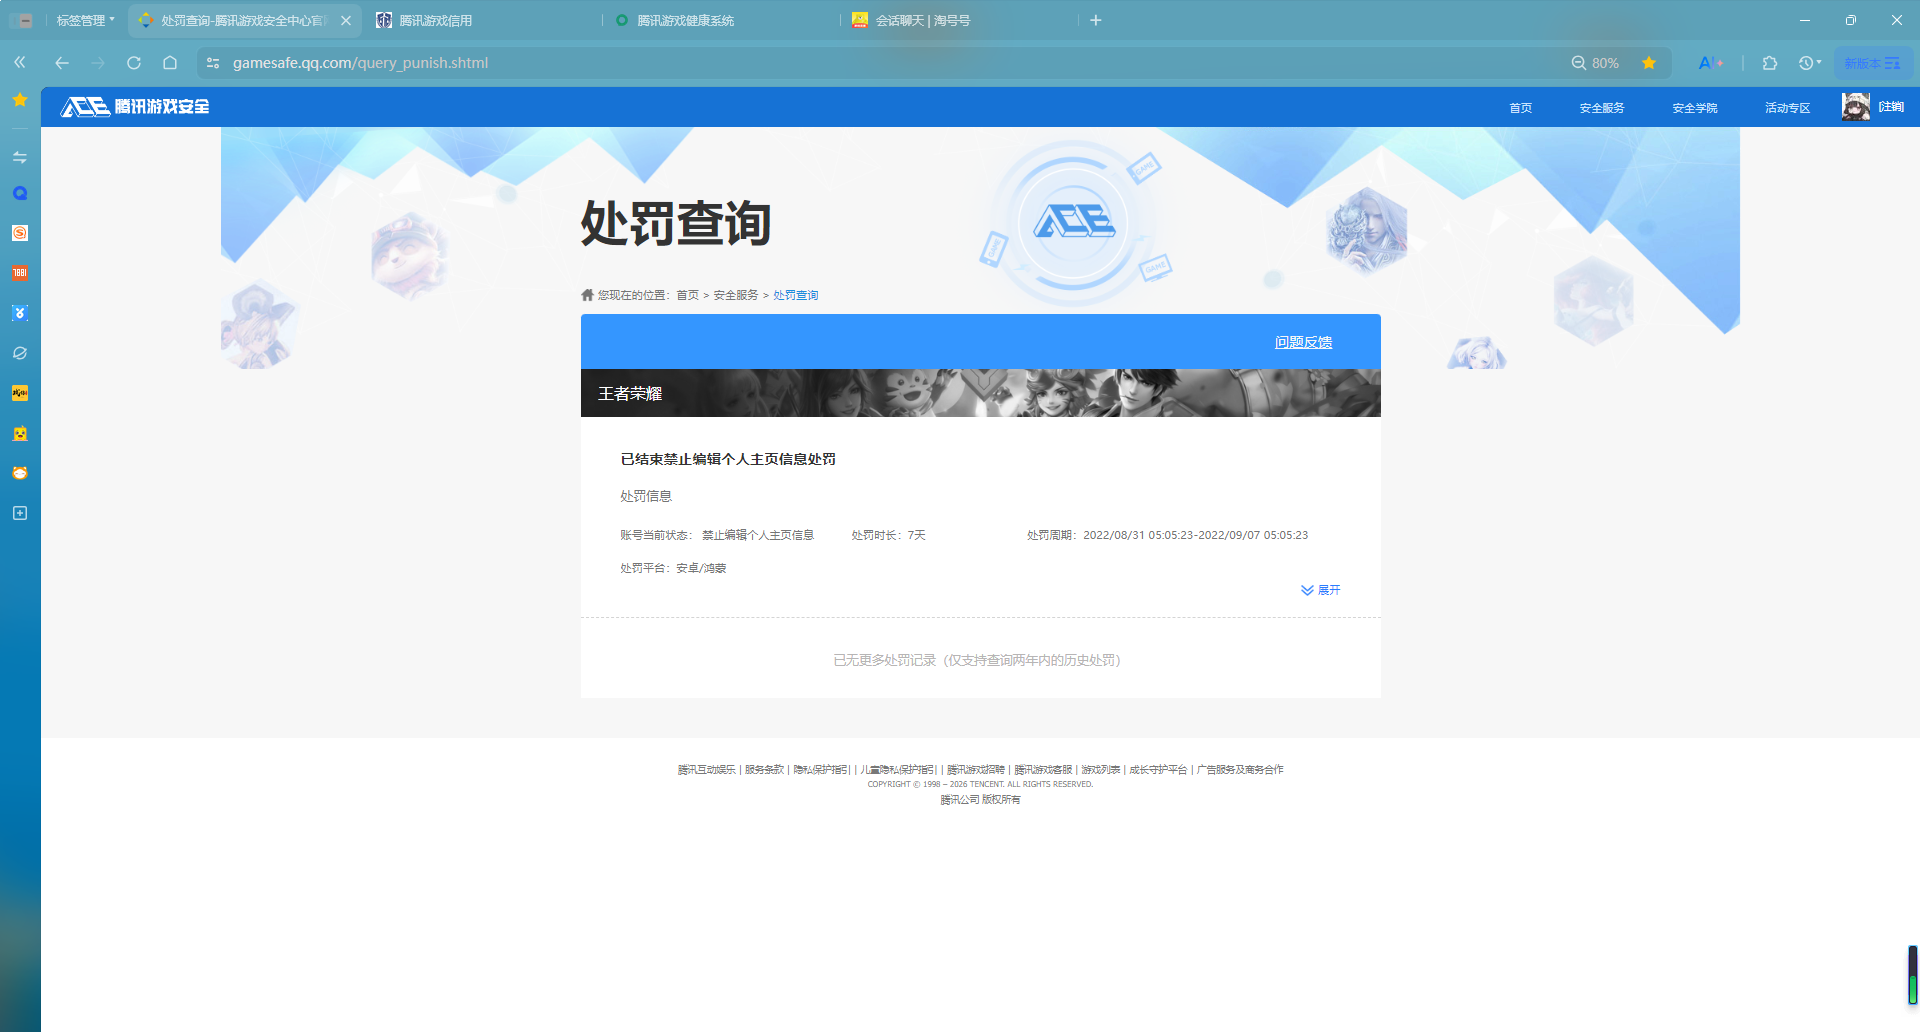
Task: Click breadcrumb 处罚查询 link
Action: click(x=796, y=295)
